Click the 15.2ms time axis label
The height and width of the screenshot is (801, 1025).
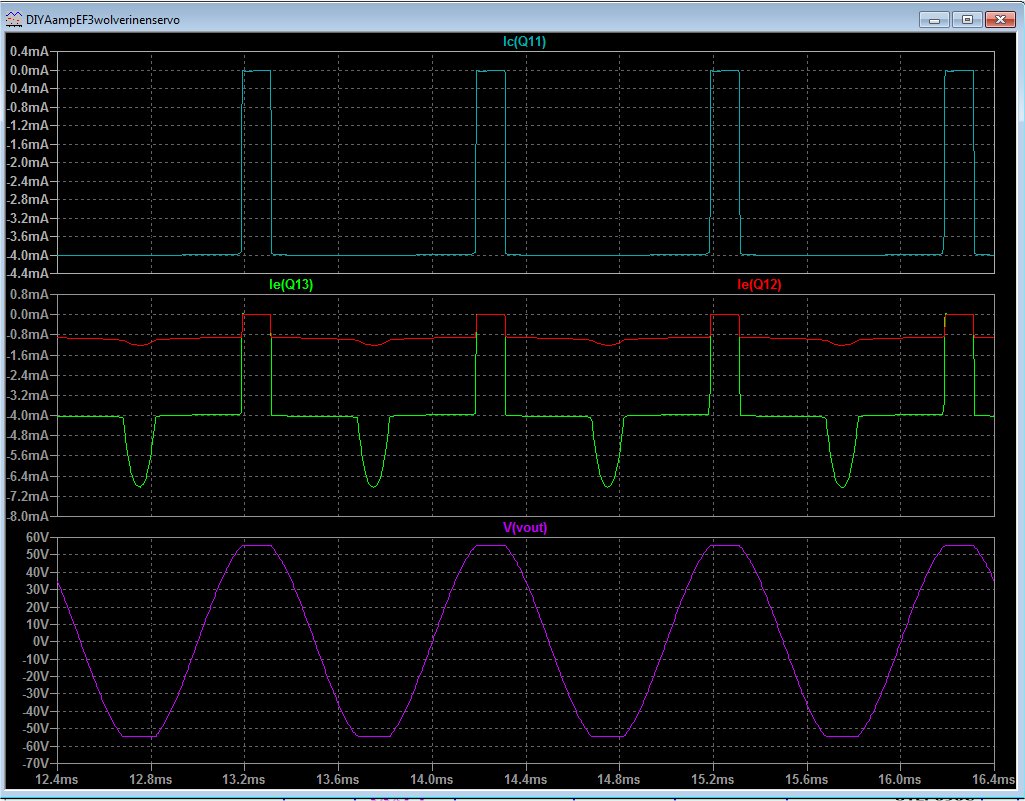tap(713, 779)
